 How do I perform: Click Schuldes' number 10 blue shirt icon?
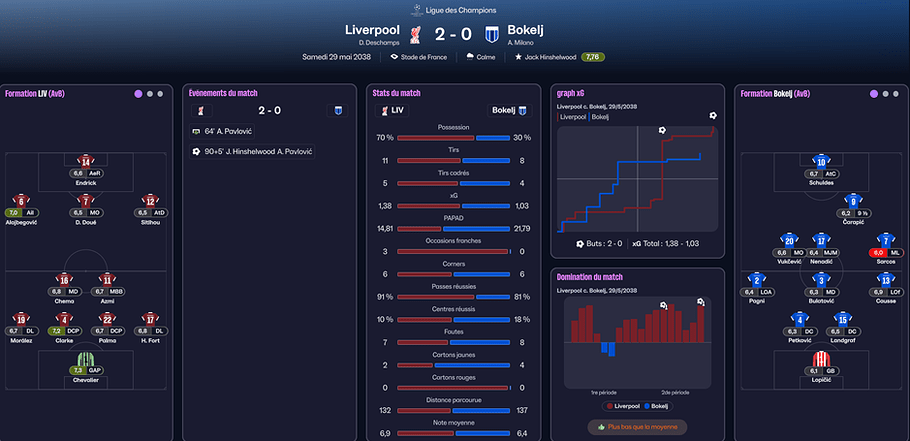click(x=820, y=161)
